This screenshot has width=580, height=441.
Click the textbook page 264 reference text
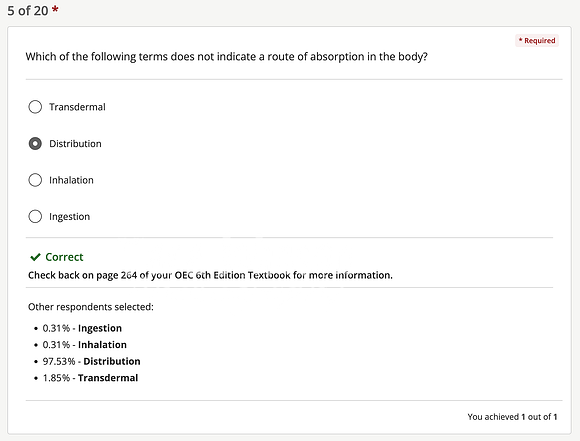click(210, 275)
